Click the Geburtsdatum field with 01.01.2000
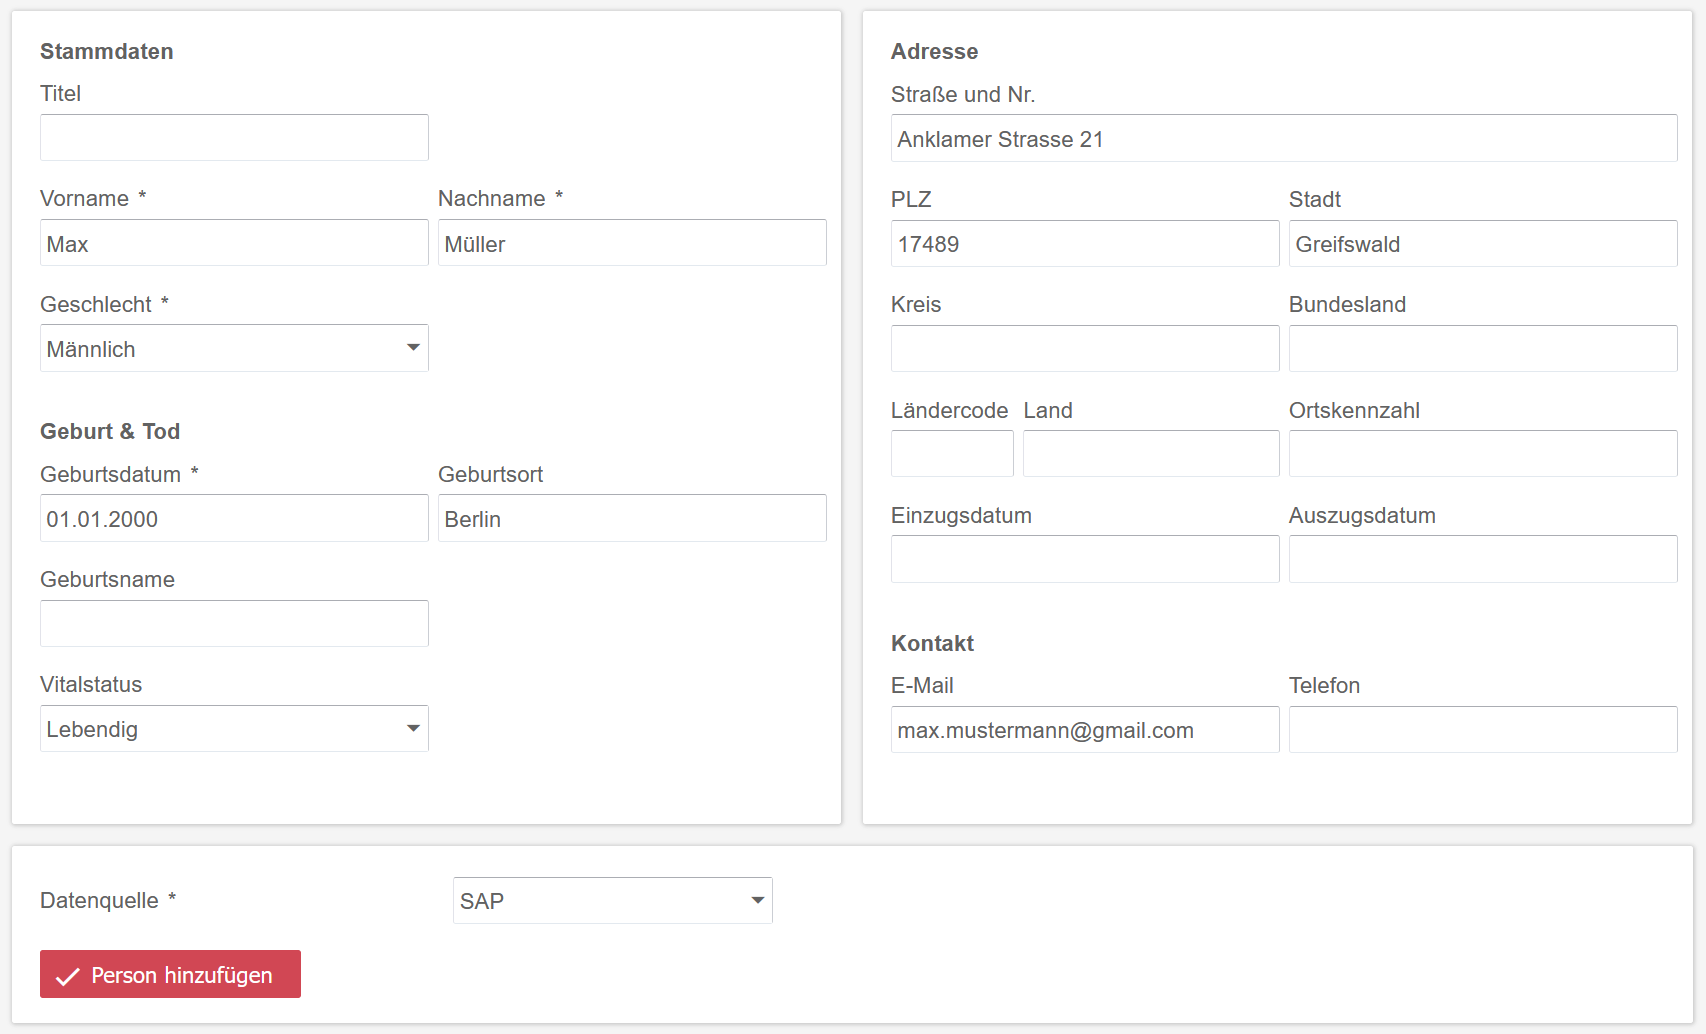The height and width of the screenshot is (1034, 1706). (x=234, y=518)
